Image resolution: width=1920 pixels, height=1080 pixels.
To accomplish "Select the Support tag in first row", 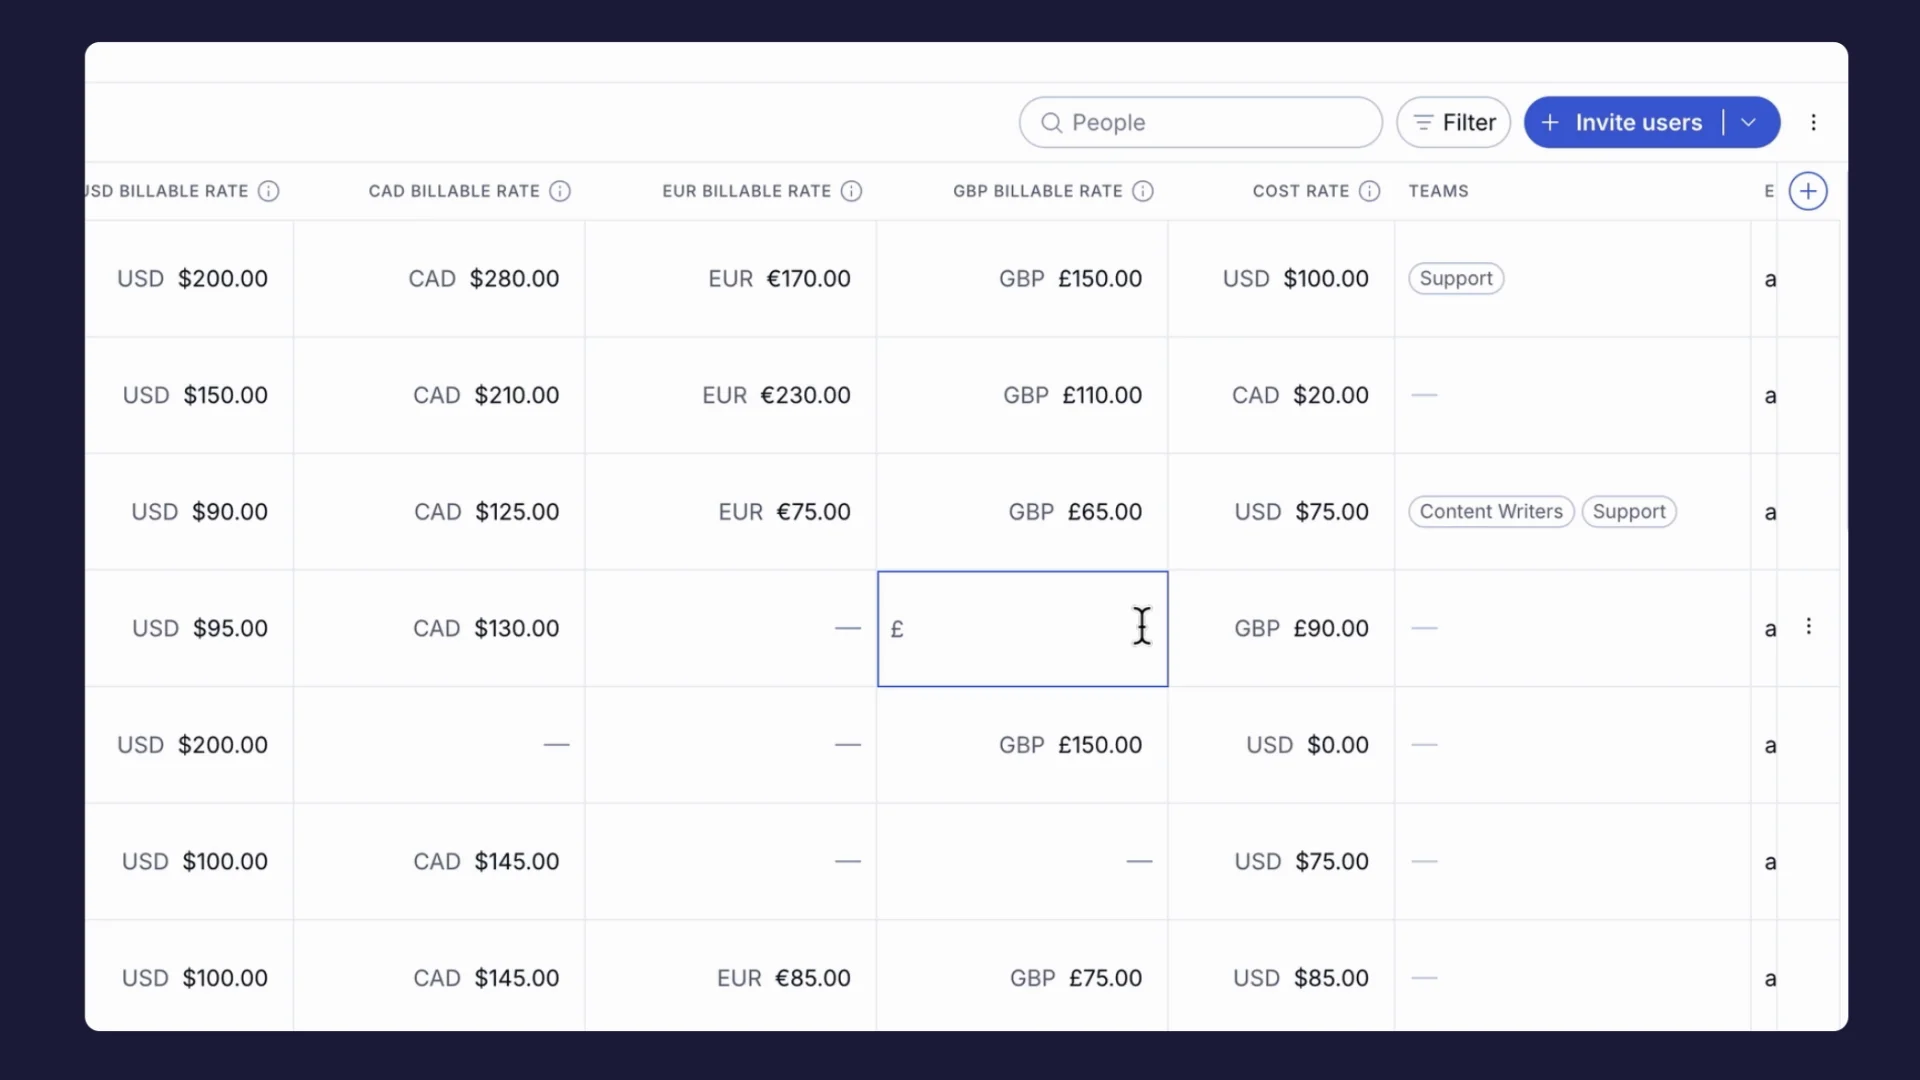I will [1455, 279].
